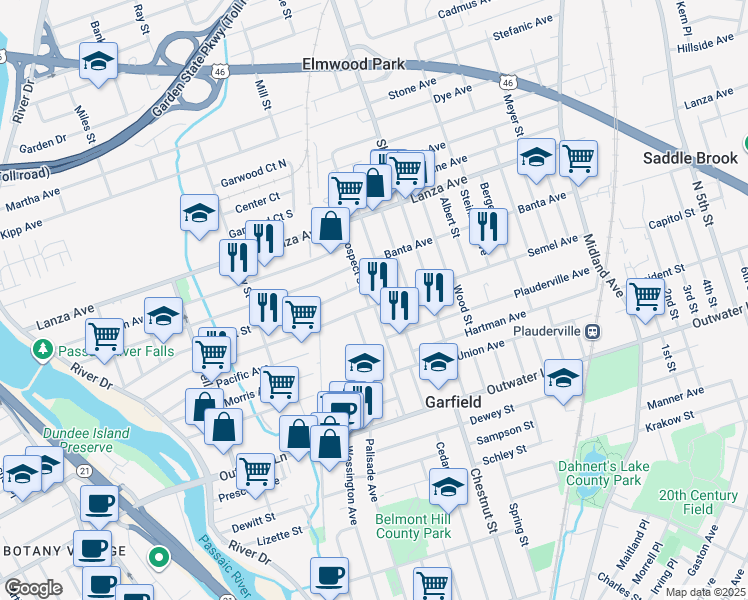Image resolution: width=748 pixels, height=600 pixels.
Task: Select the restaurant marker near Wood St
Action: [434, 290]
